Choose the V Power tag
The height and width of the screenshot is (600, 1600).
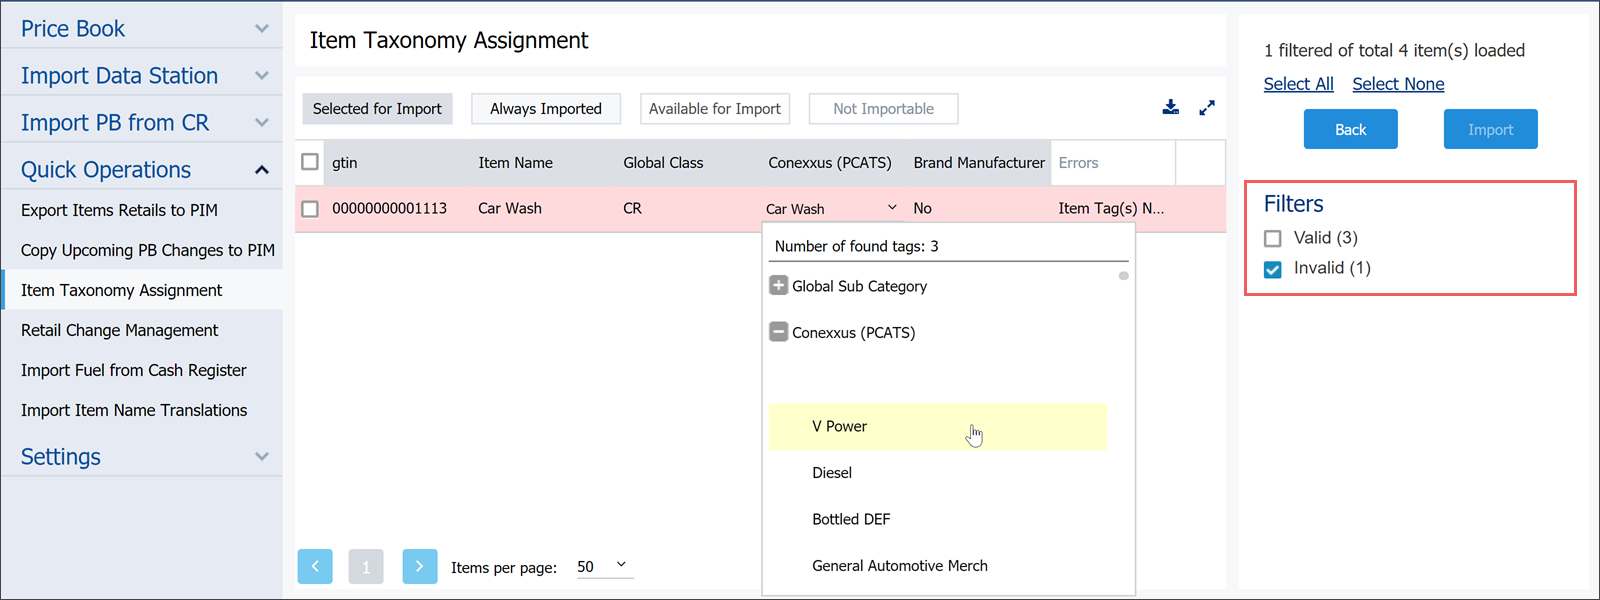point(938,426)
